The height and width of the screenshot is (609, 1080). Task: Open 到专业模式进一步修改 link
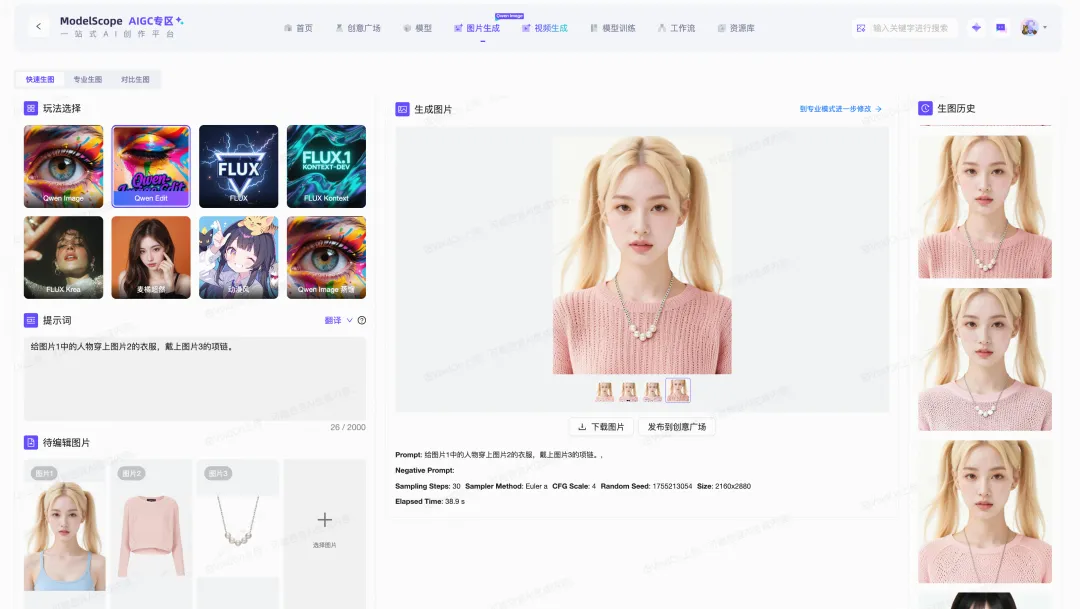[840, 109]
